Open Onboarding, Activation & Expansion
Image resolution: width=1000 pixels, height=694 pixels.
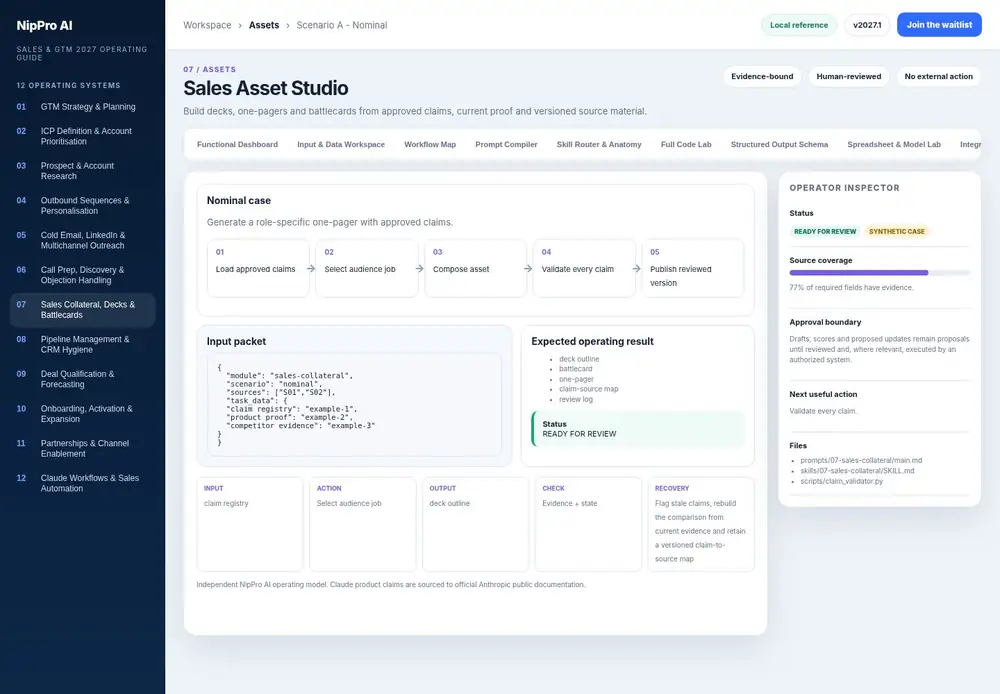point(82,413)
